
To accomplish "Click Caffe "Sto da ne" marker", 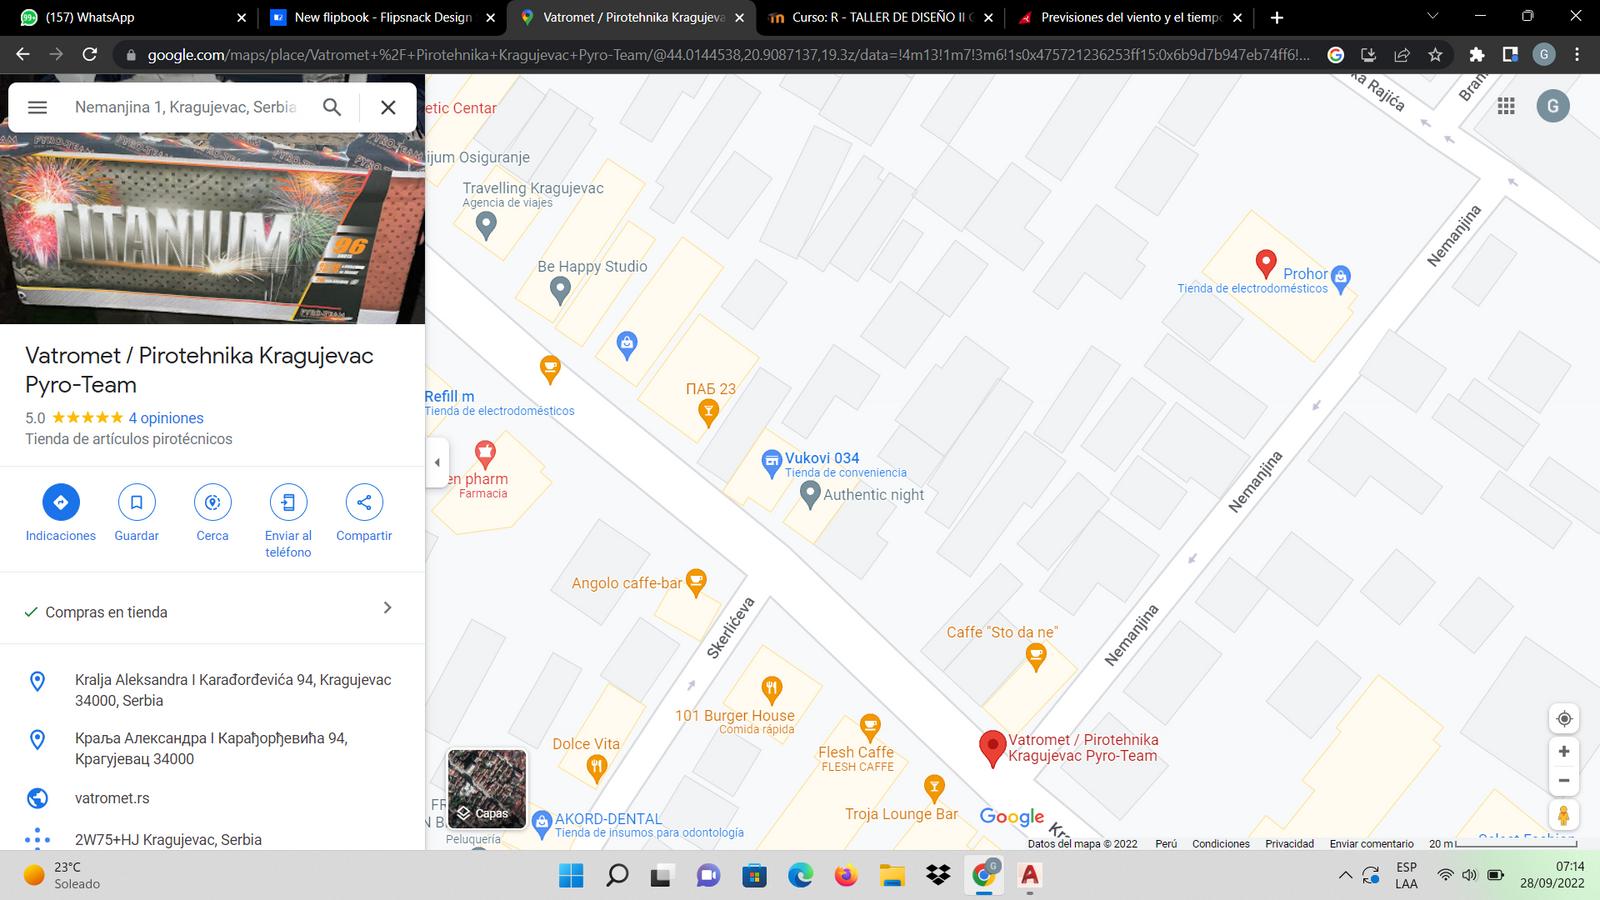I will [x=1036, y=657].
